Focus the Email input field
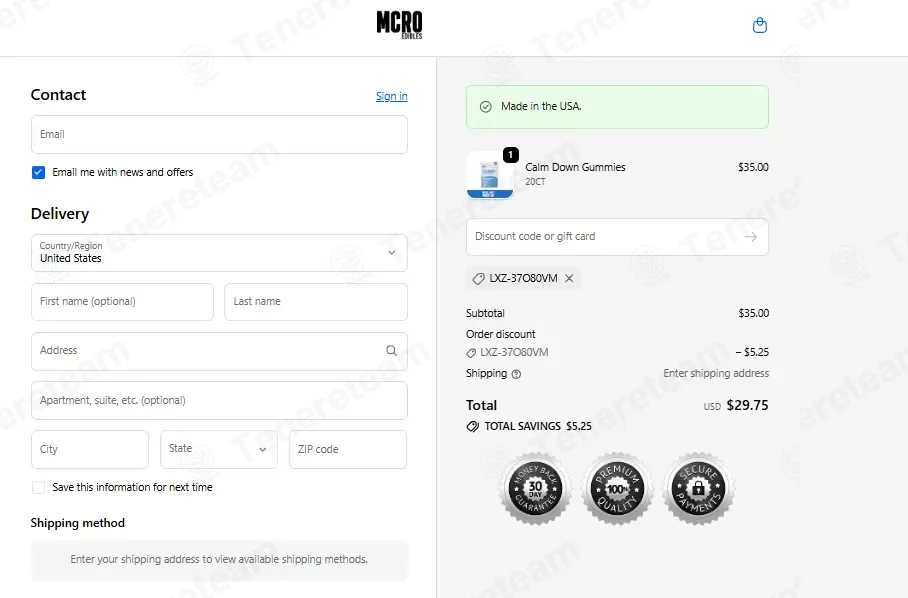Viewport: 908px width, 598px height. point(219,134)
